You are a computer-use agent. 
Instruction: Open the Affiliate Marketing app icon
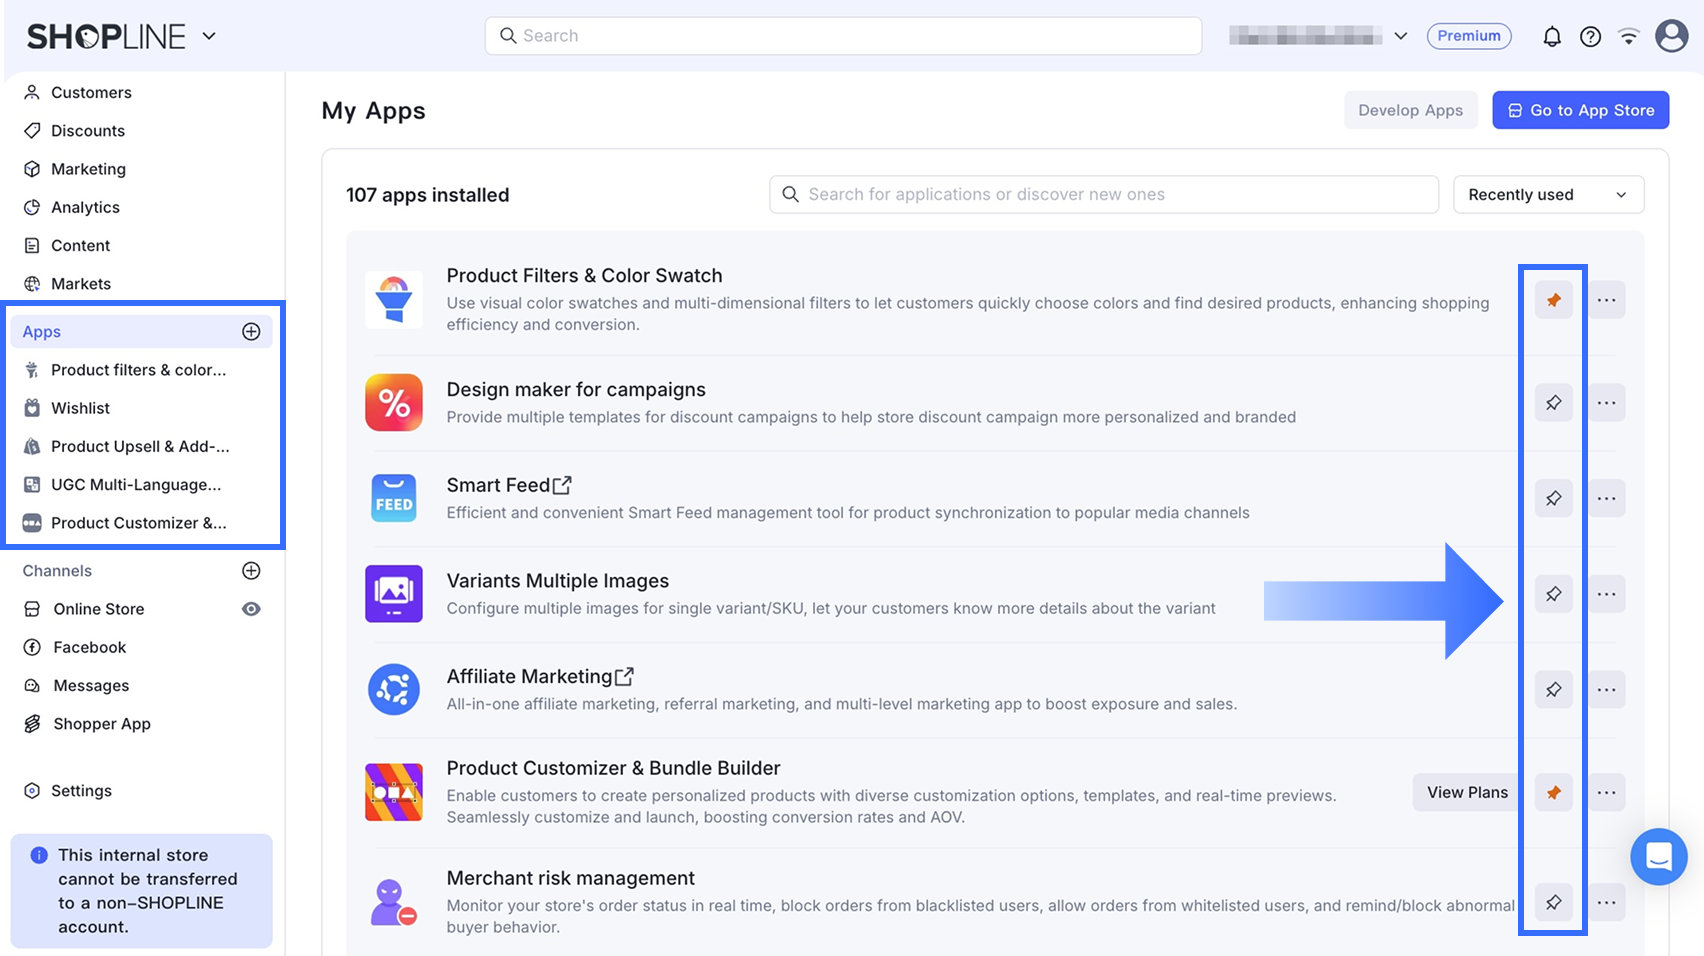[x=394, y=690]
